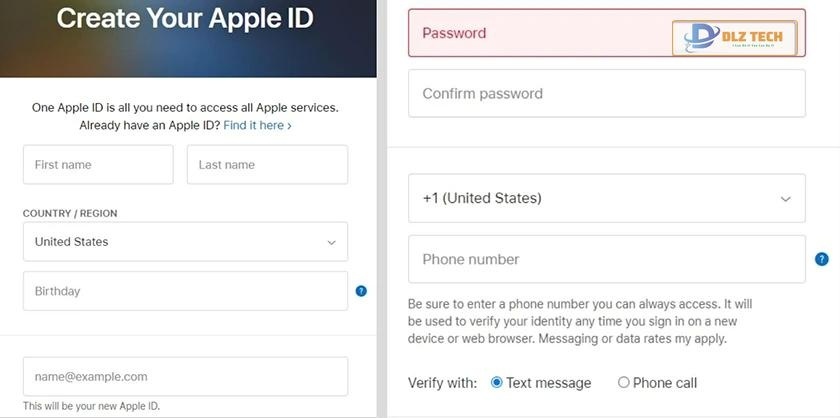Viewport: 840px width, 418px height.
Task: Expand the +1 (United States) country code dropdown
Action: [x=606, y=198]
